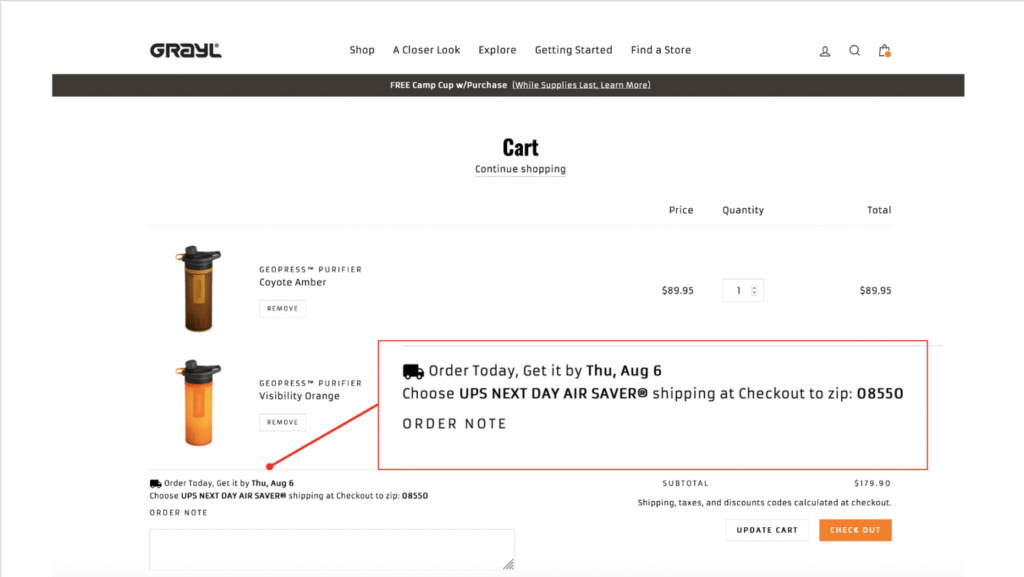Open the account profile icon
The image size is (1024, 577).
825,51
